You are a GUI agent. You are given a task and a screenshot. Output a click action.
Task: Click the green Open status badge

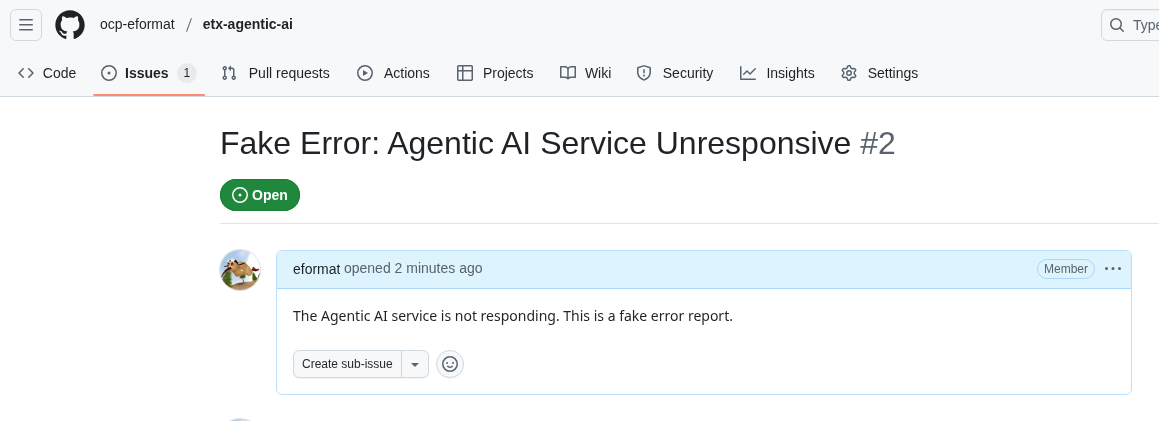tap(260, 195)
